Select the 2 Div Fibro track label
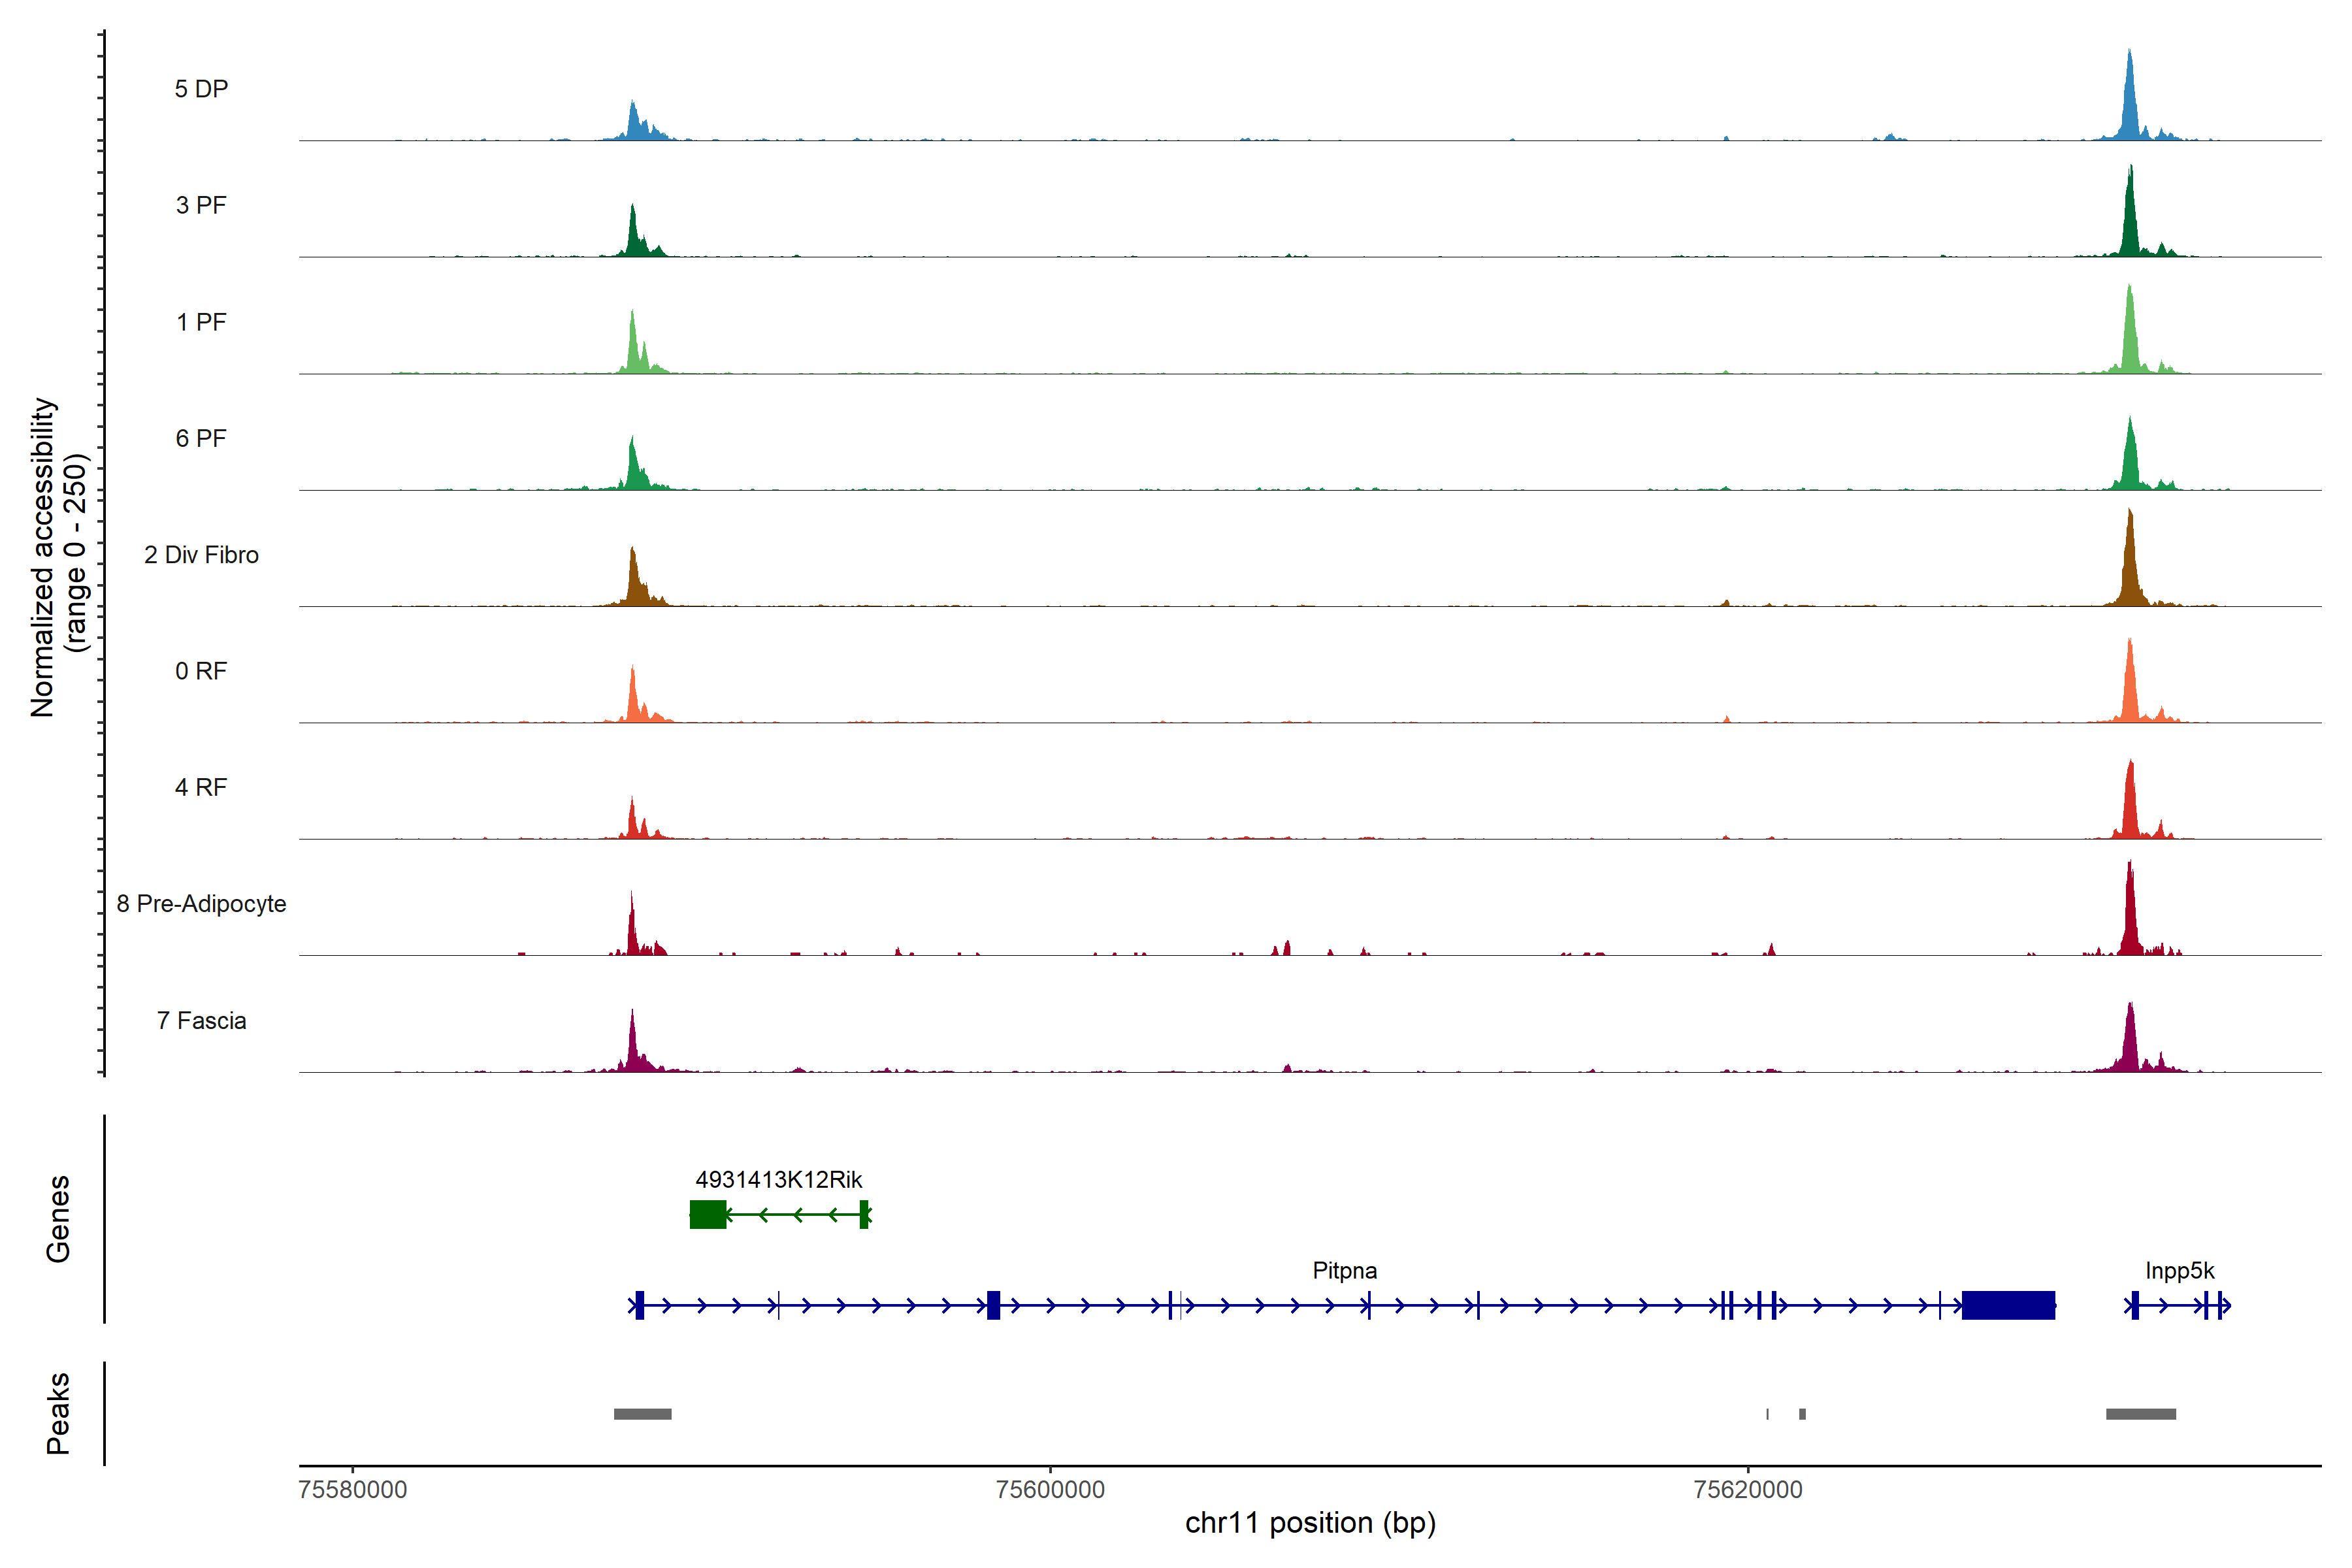The image size is (2352, 1568). (201, 555)
